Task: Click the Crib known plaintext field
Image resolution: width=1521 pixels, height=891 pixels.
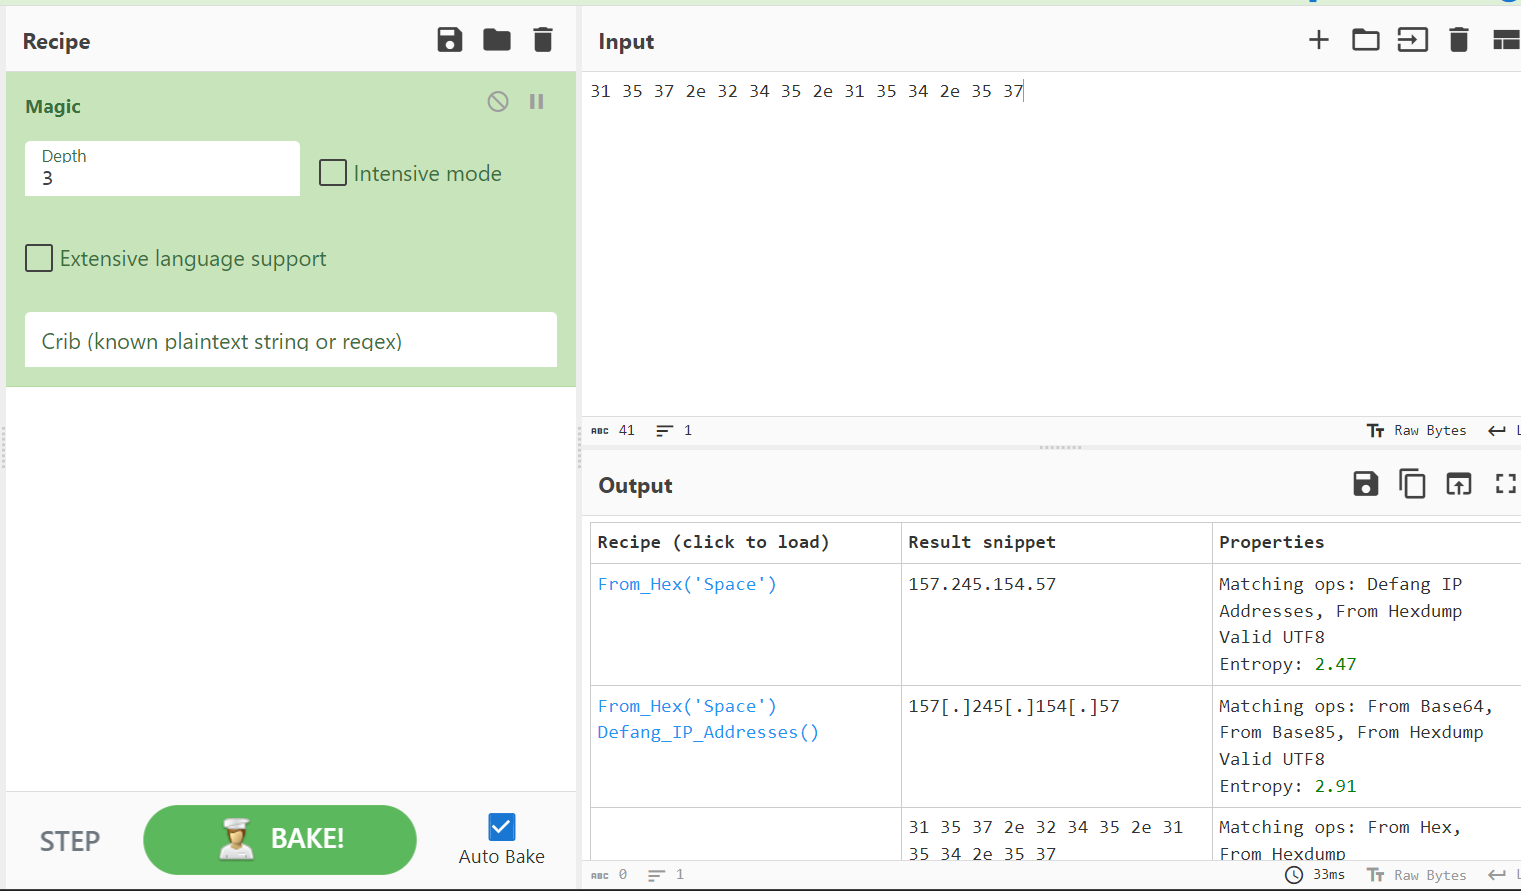Action: [x=290, y=340]
